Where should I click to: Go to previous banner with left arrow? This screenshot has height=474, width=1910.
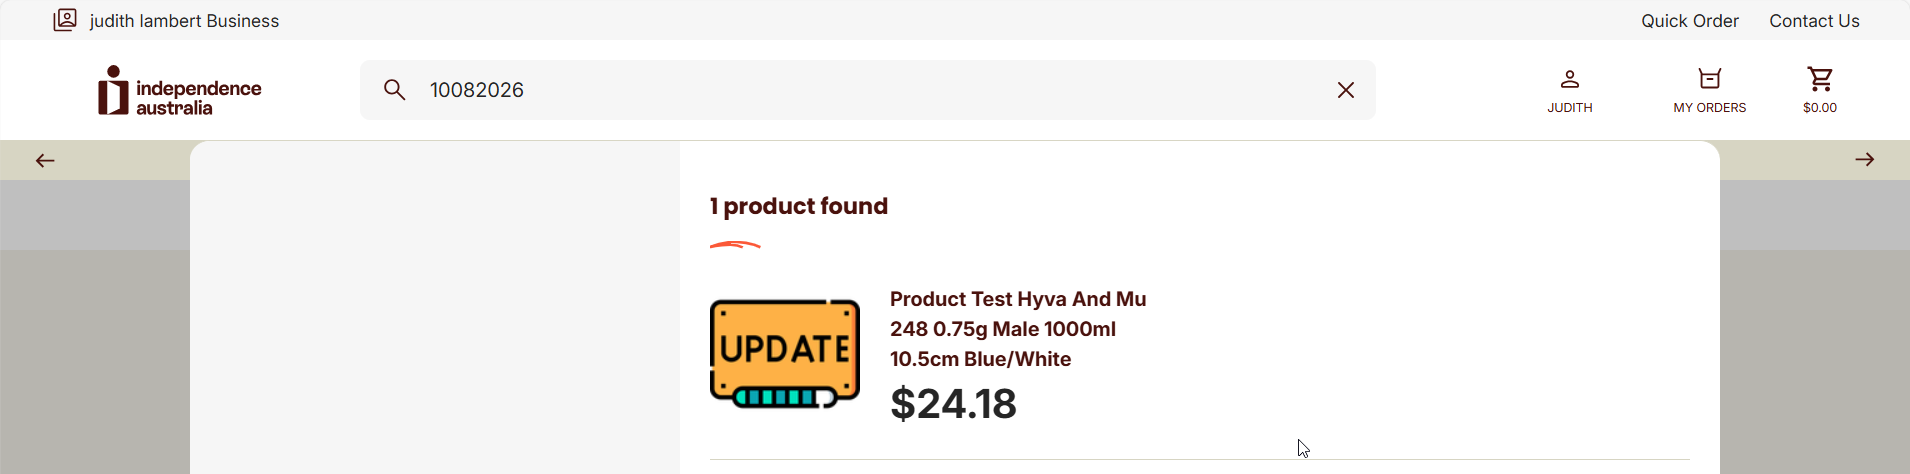point(45,160)
